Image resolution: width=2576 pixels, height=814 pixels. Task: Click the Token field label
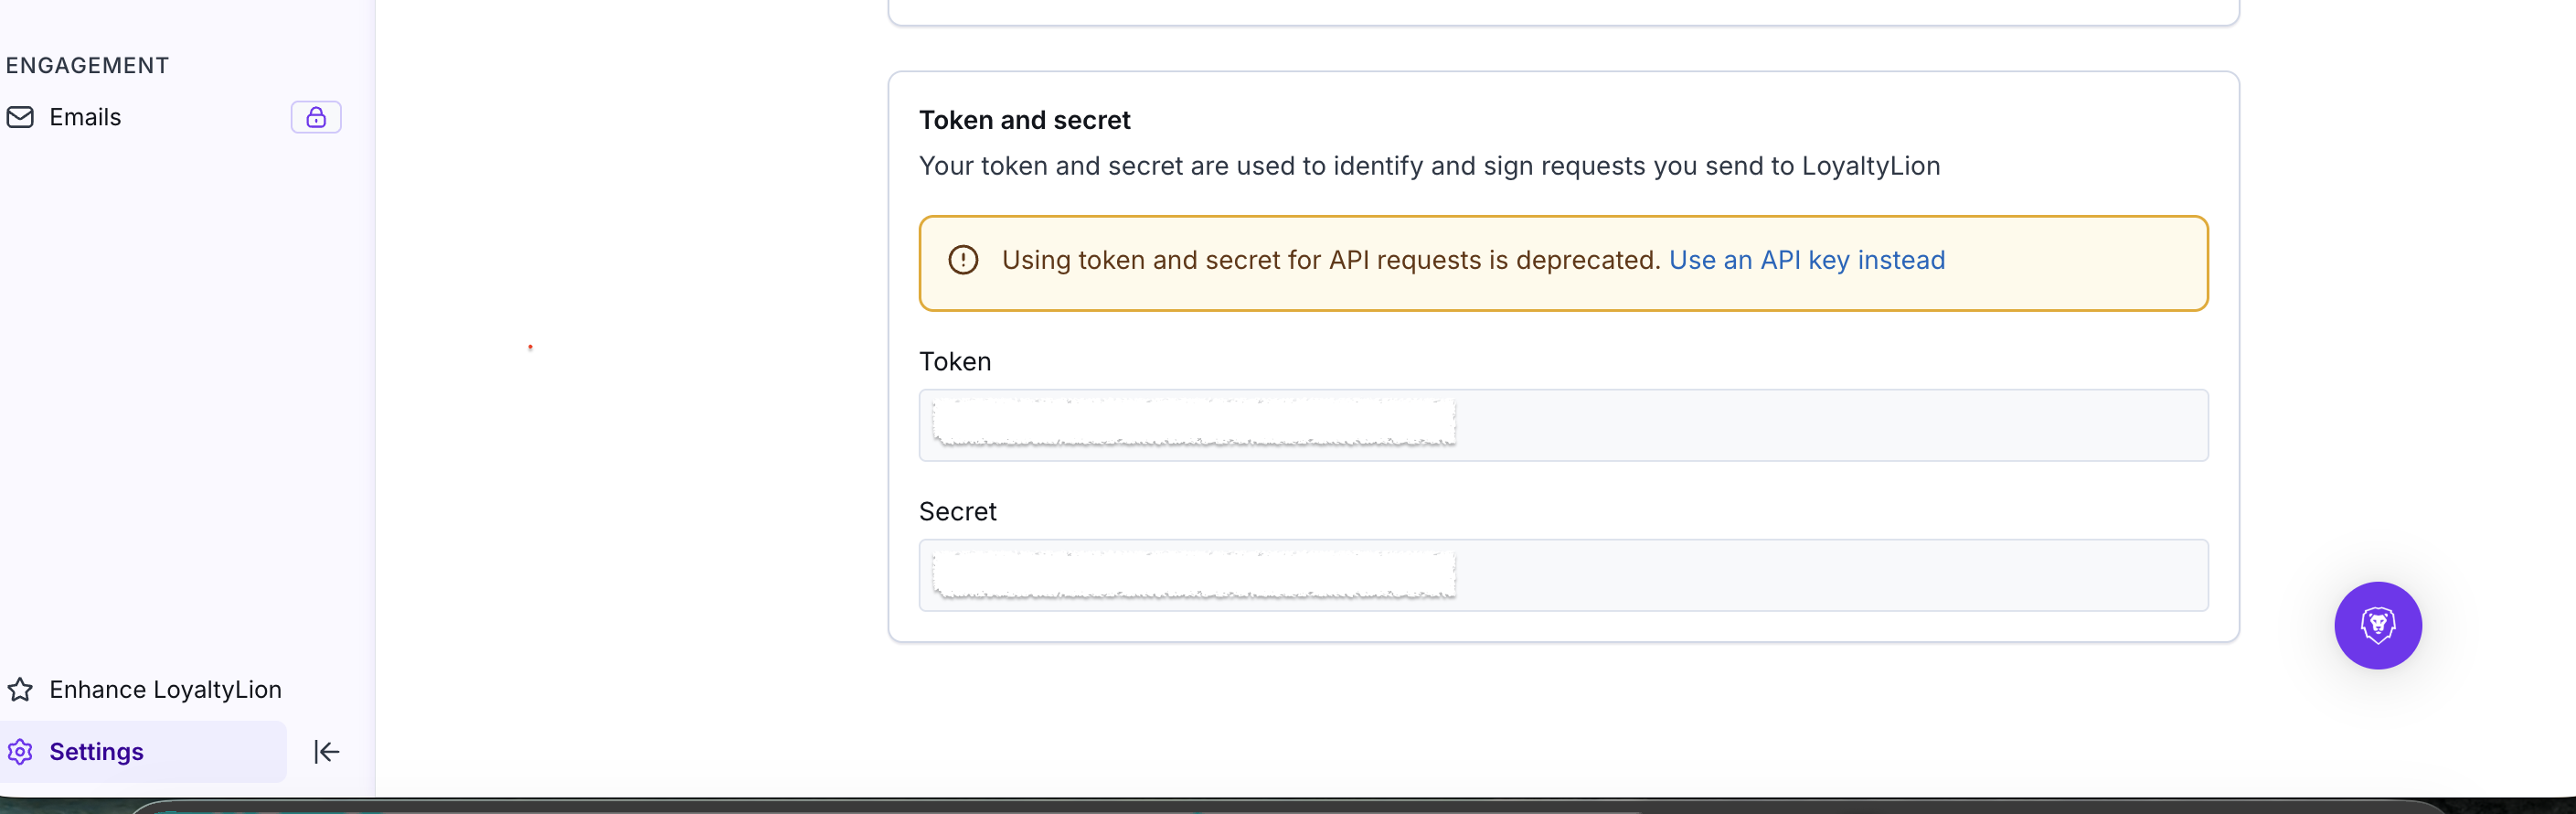pos(955,362)
